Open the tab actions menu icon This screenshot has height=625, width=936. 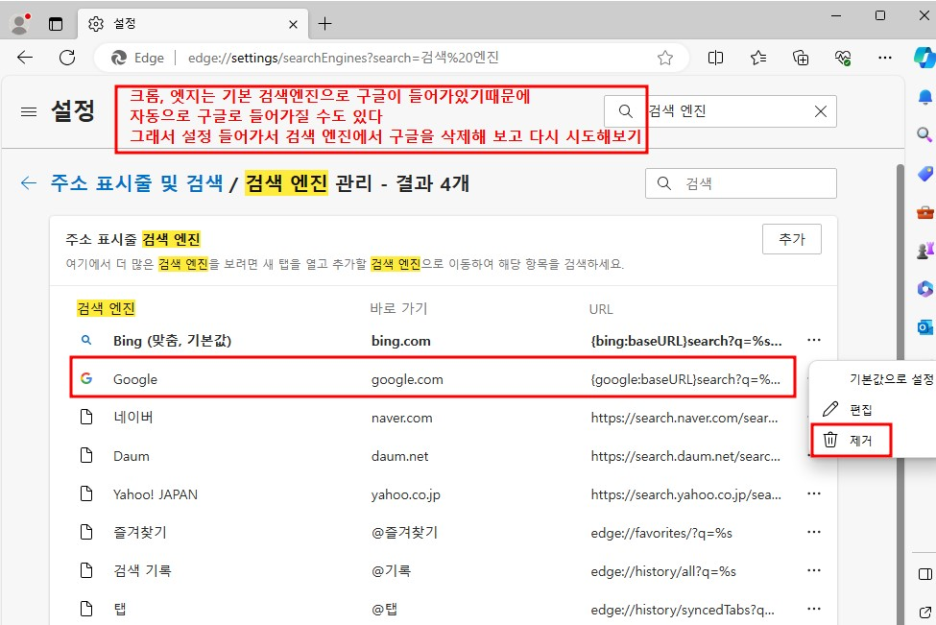tap(56, 24)
